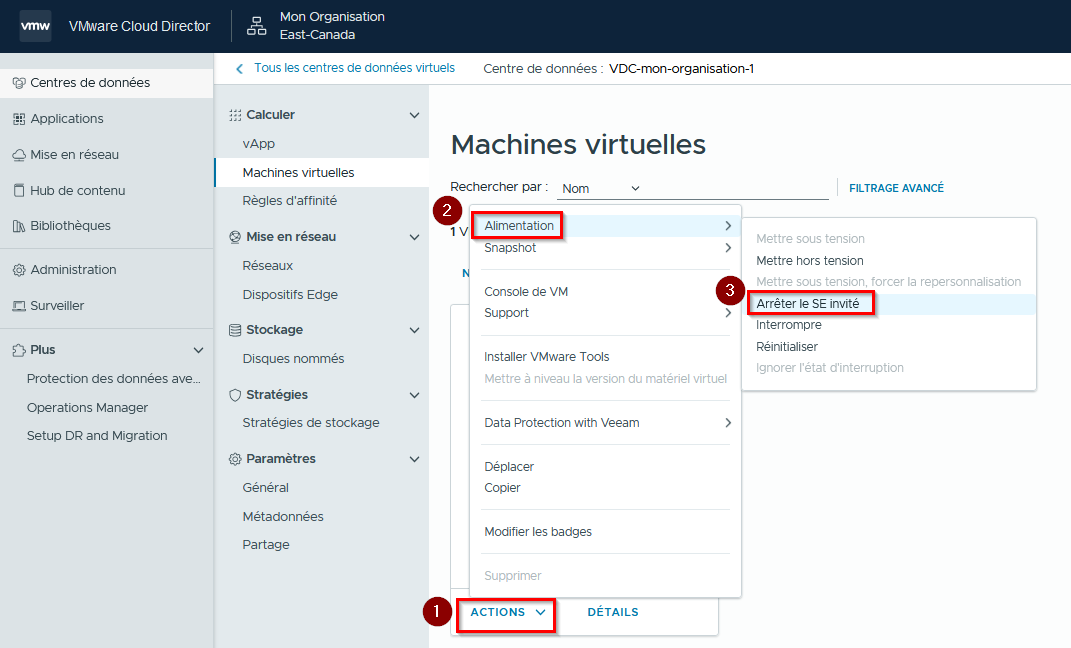The width and height of the screenshot is (1071, 648).
Task: Select Alimentation in the actions menu
Action: pyautogui.click(x=519, y=225)
